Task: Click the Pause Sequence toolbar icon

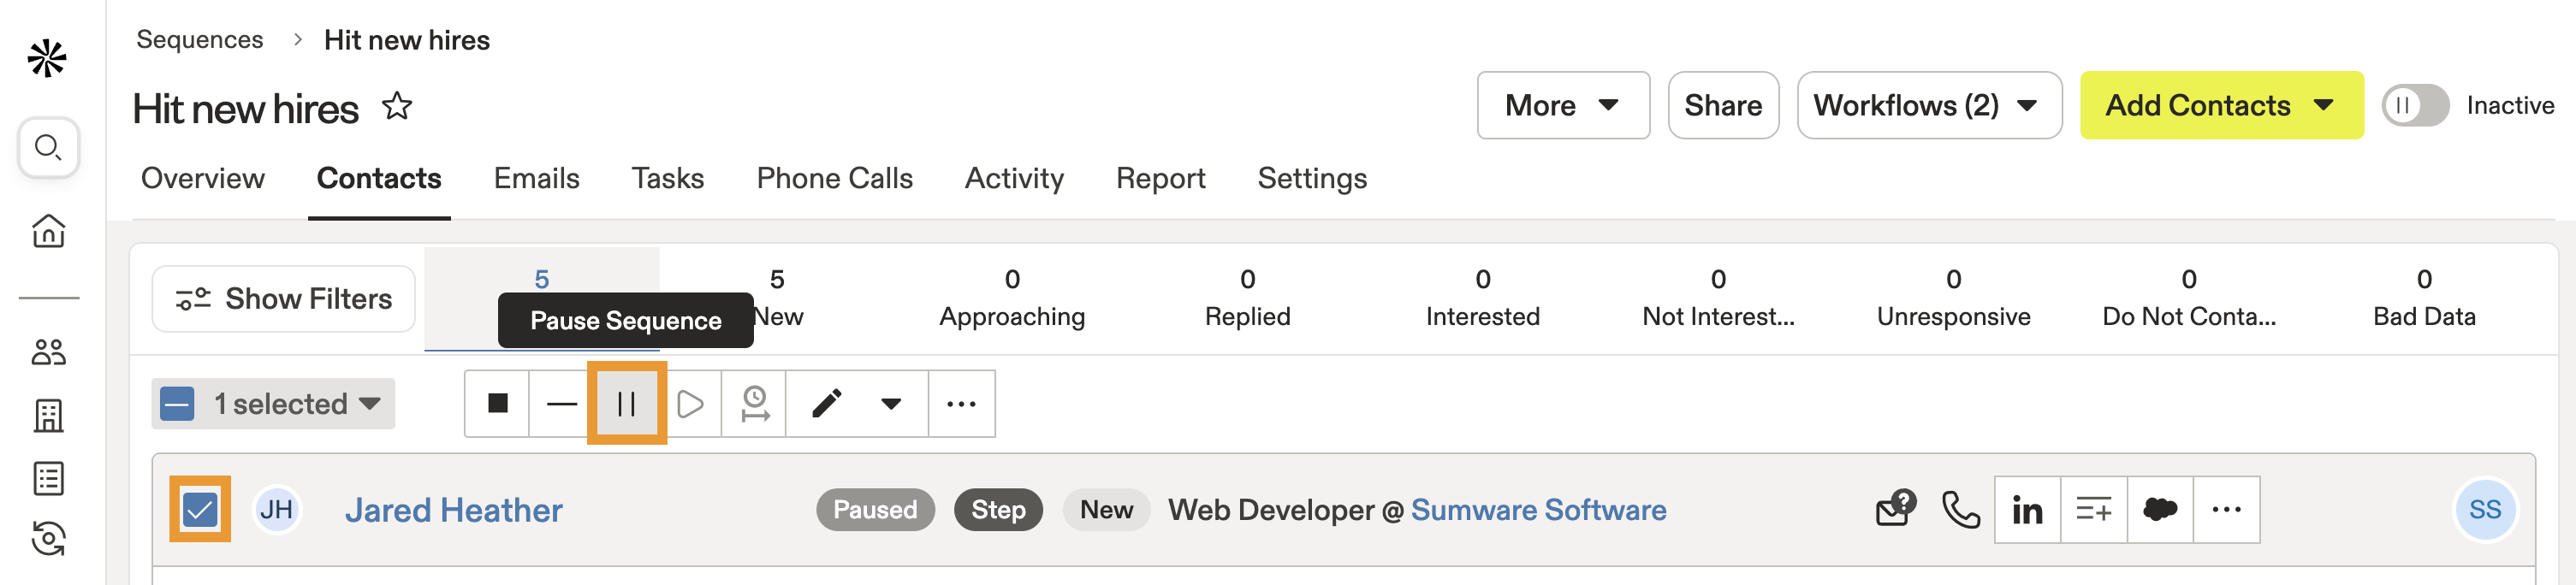Action: (x=626, y=404)
